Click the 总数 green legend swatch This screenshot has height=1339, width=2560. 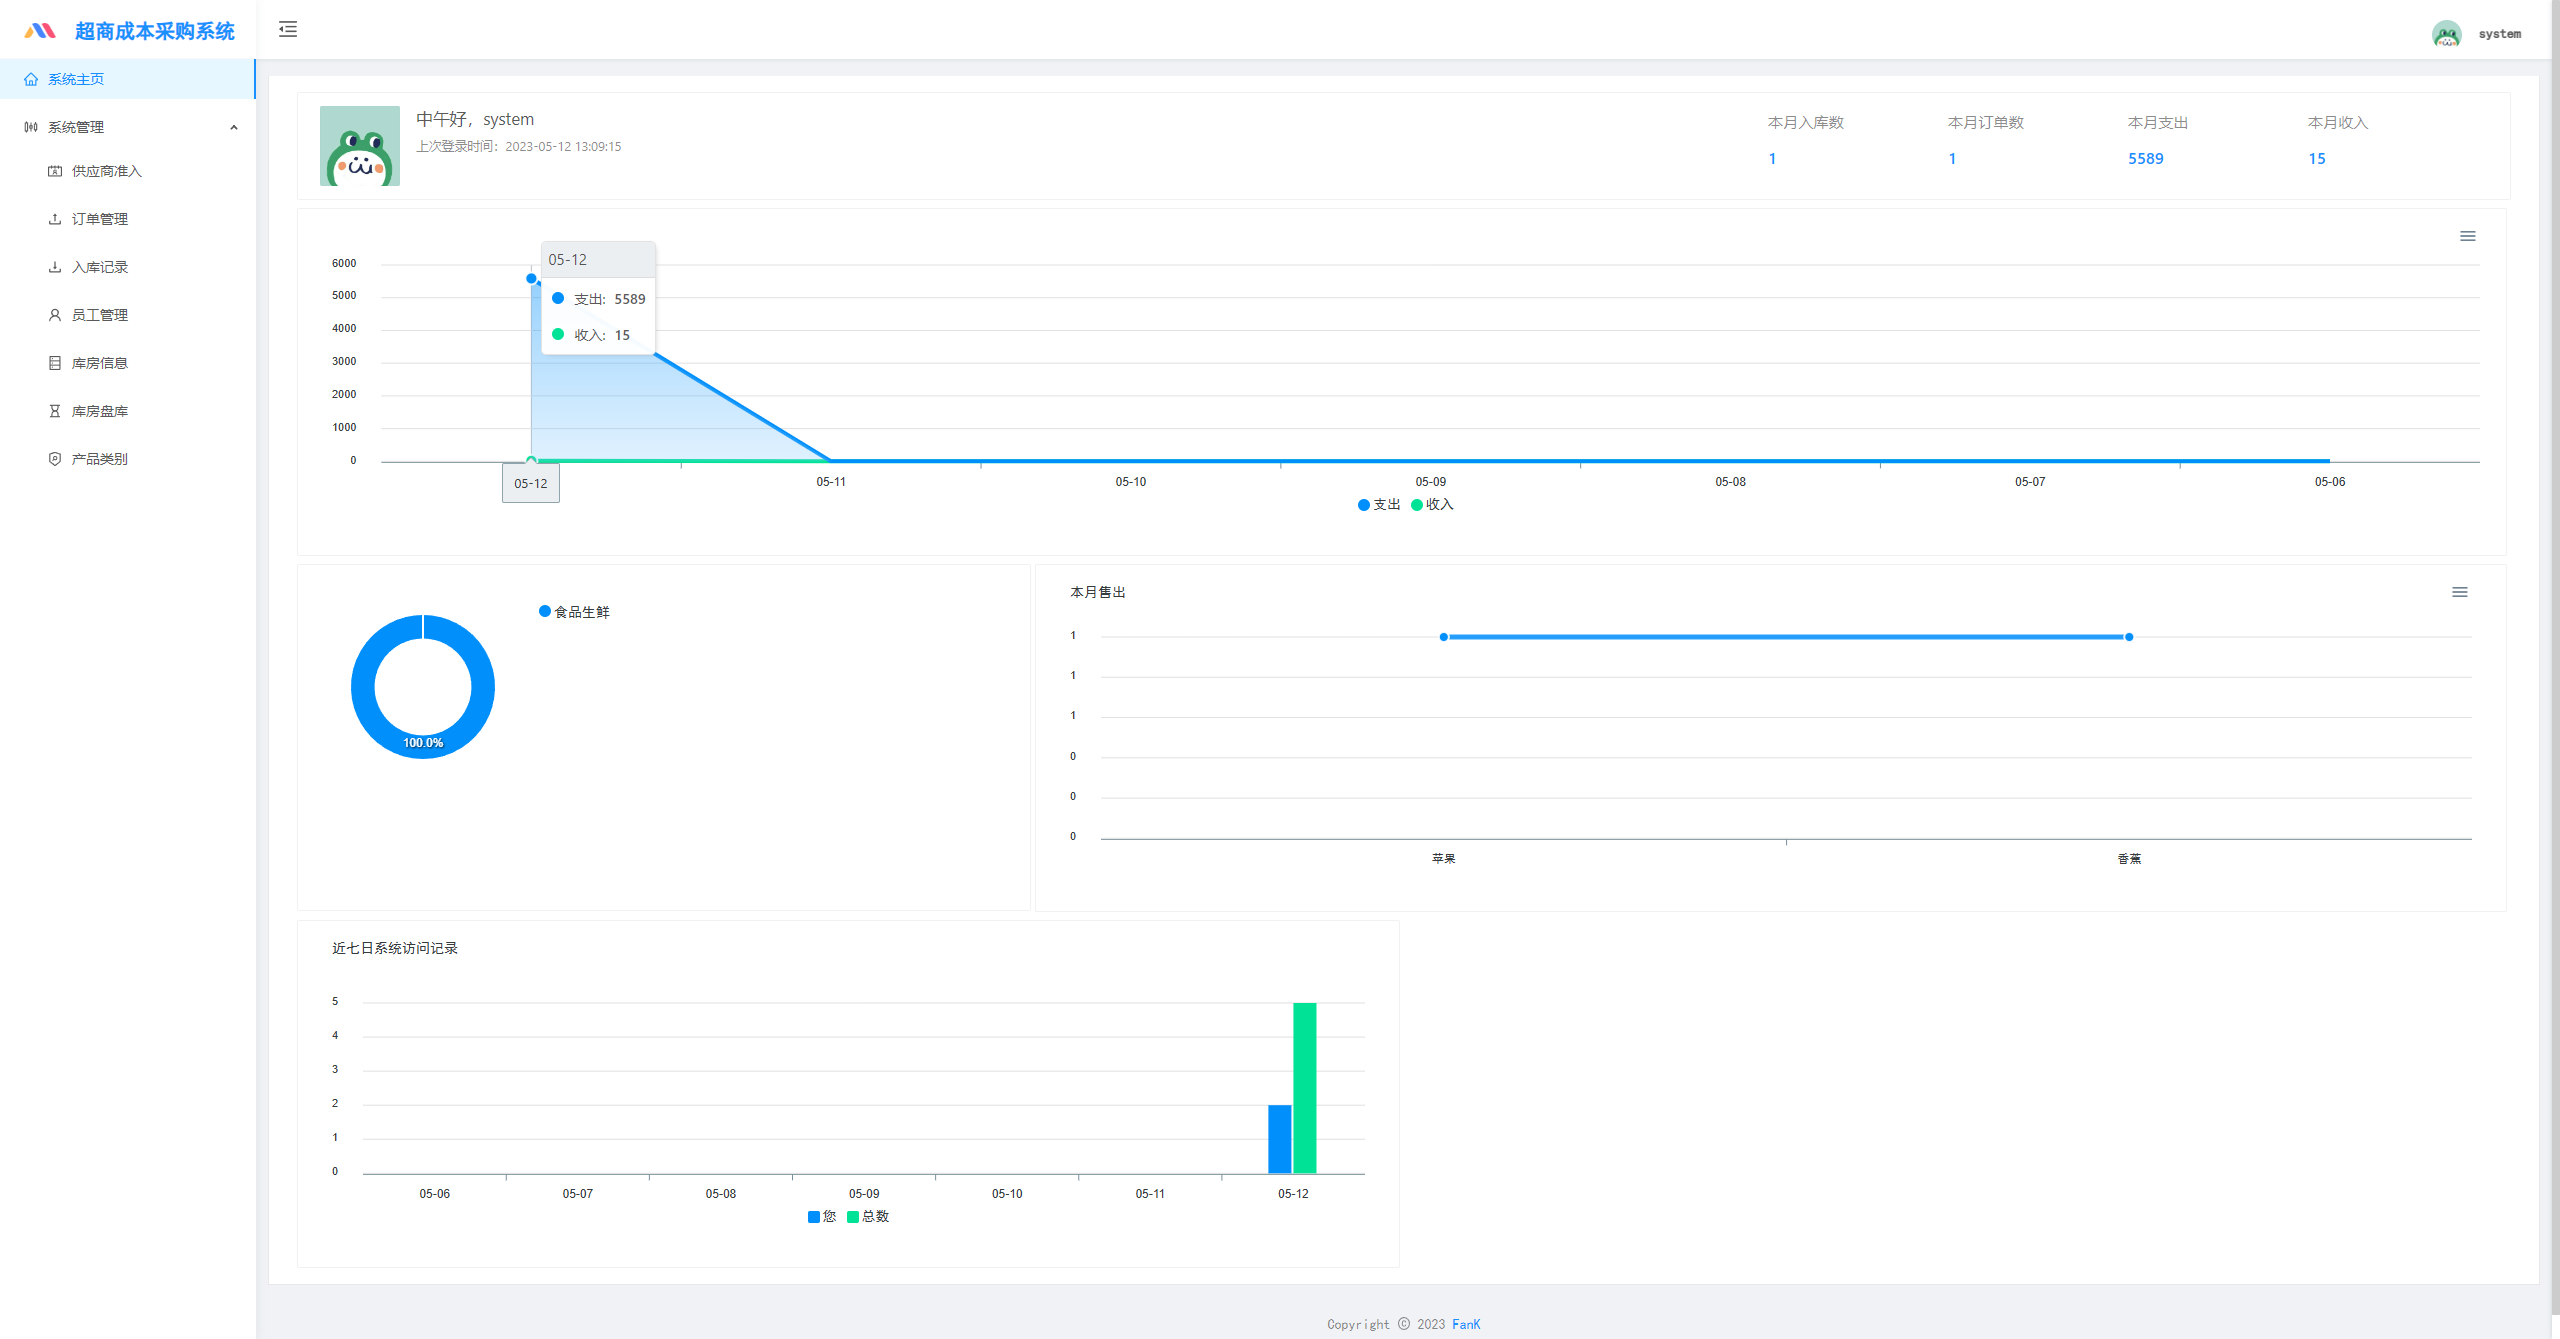coord(852,1216)
